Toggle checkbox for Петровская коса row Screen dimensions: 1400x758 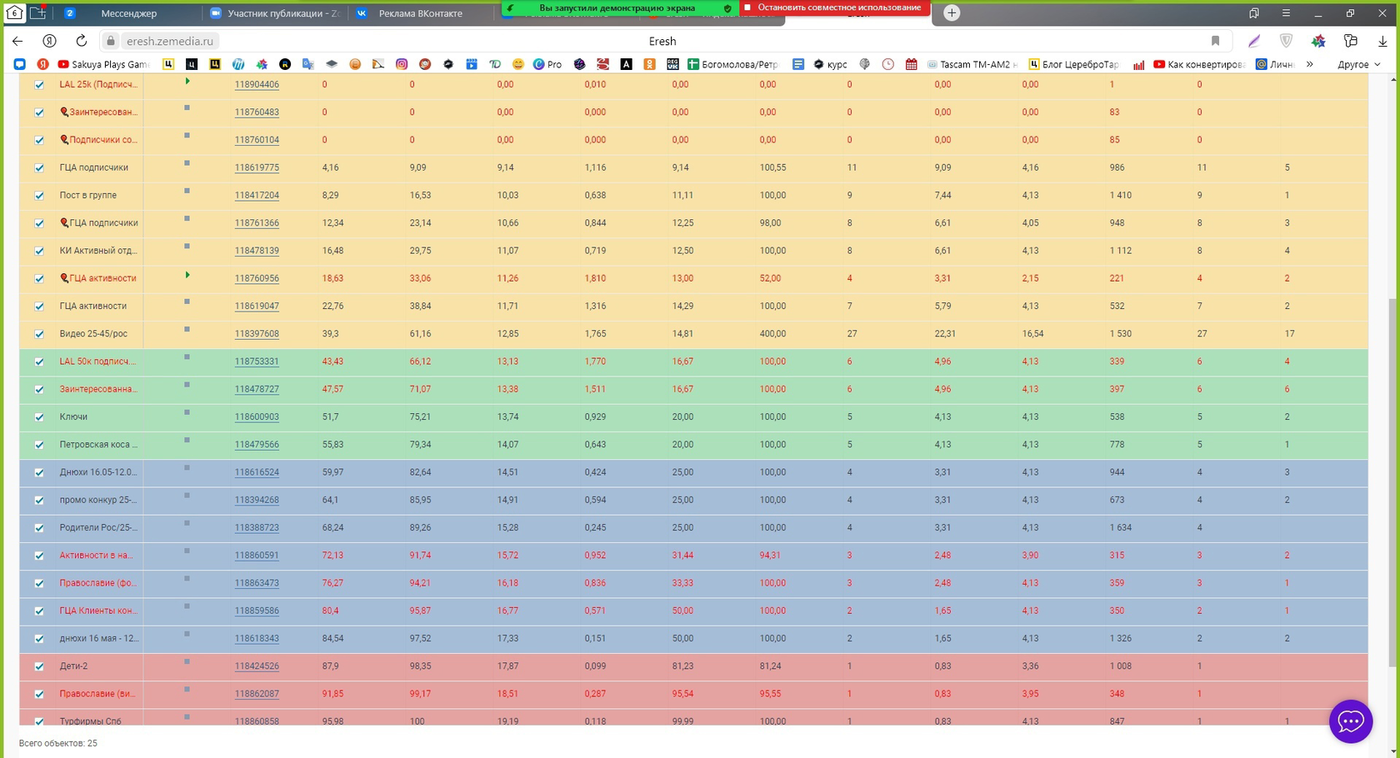point(39,445)
